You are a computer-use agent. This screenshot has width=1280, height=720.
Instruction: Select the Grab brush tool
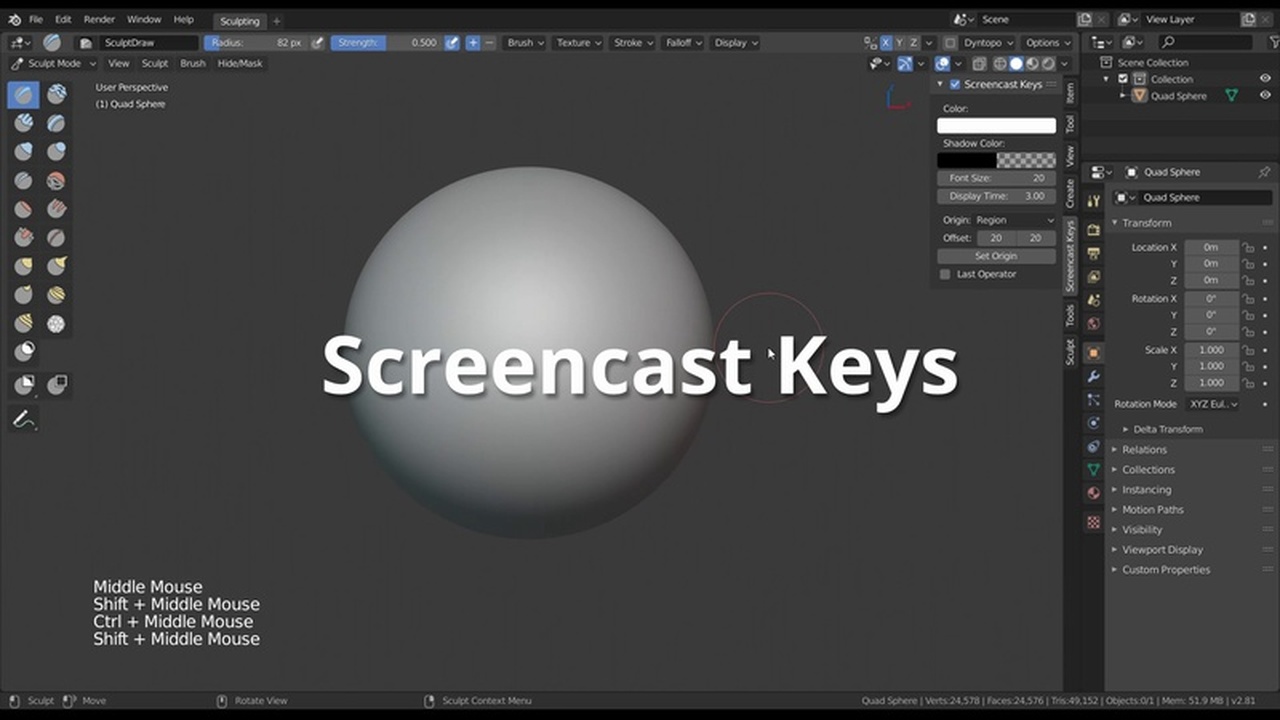24,266
